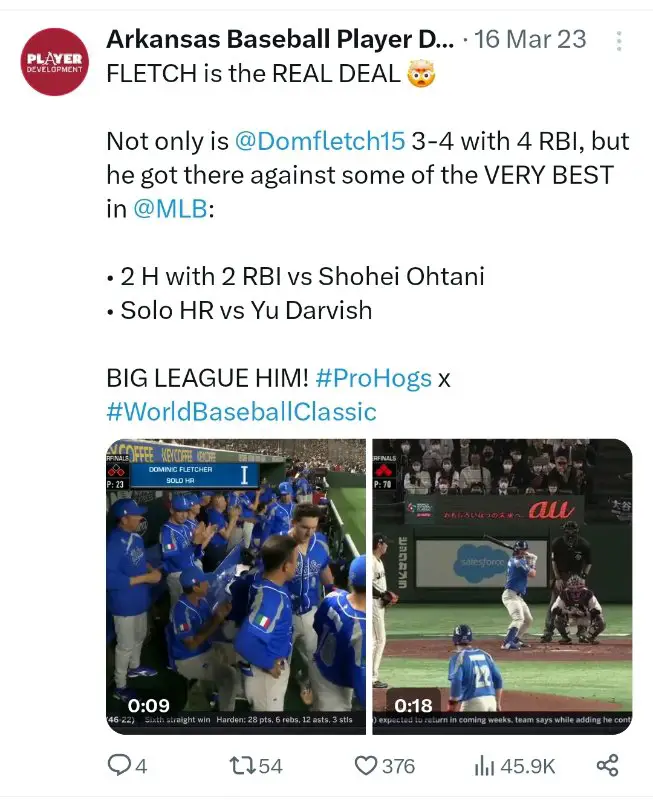Like the tweet with the heart icon
This screenshot has width=653, height=800.
point(366,766)
